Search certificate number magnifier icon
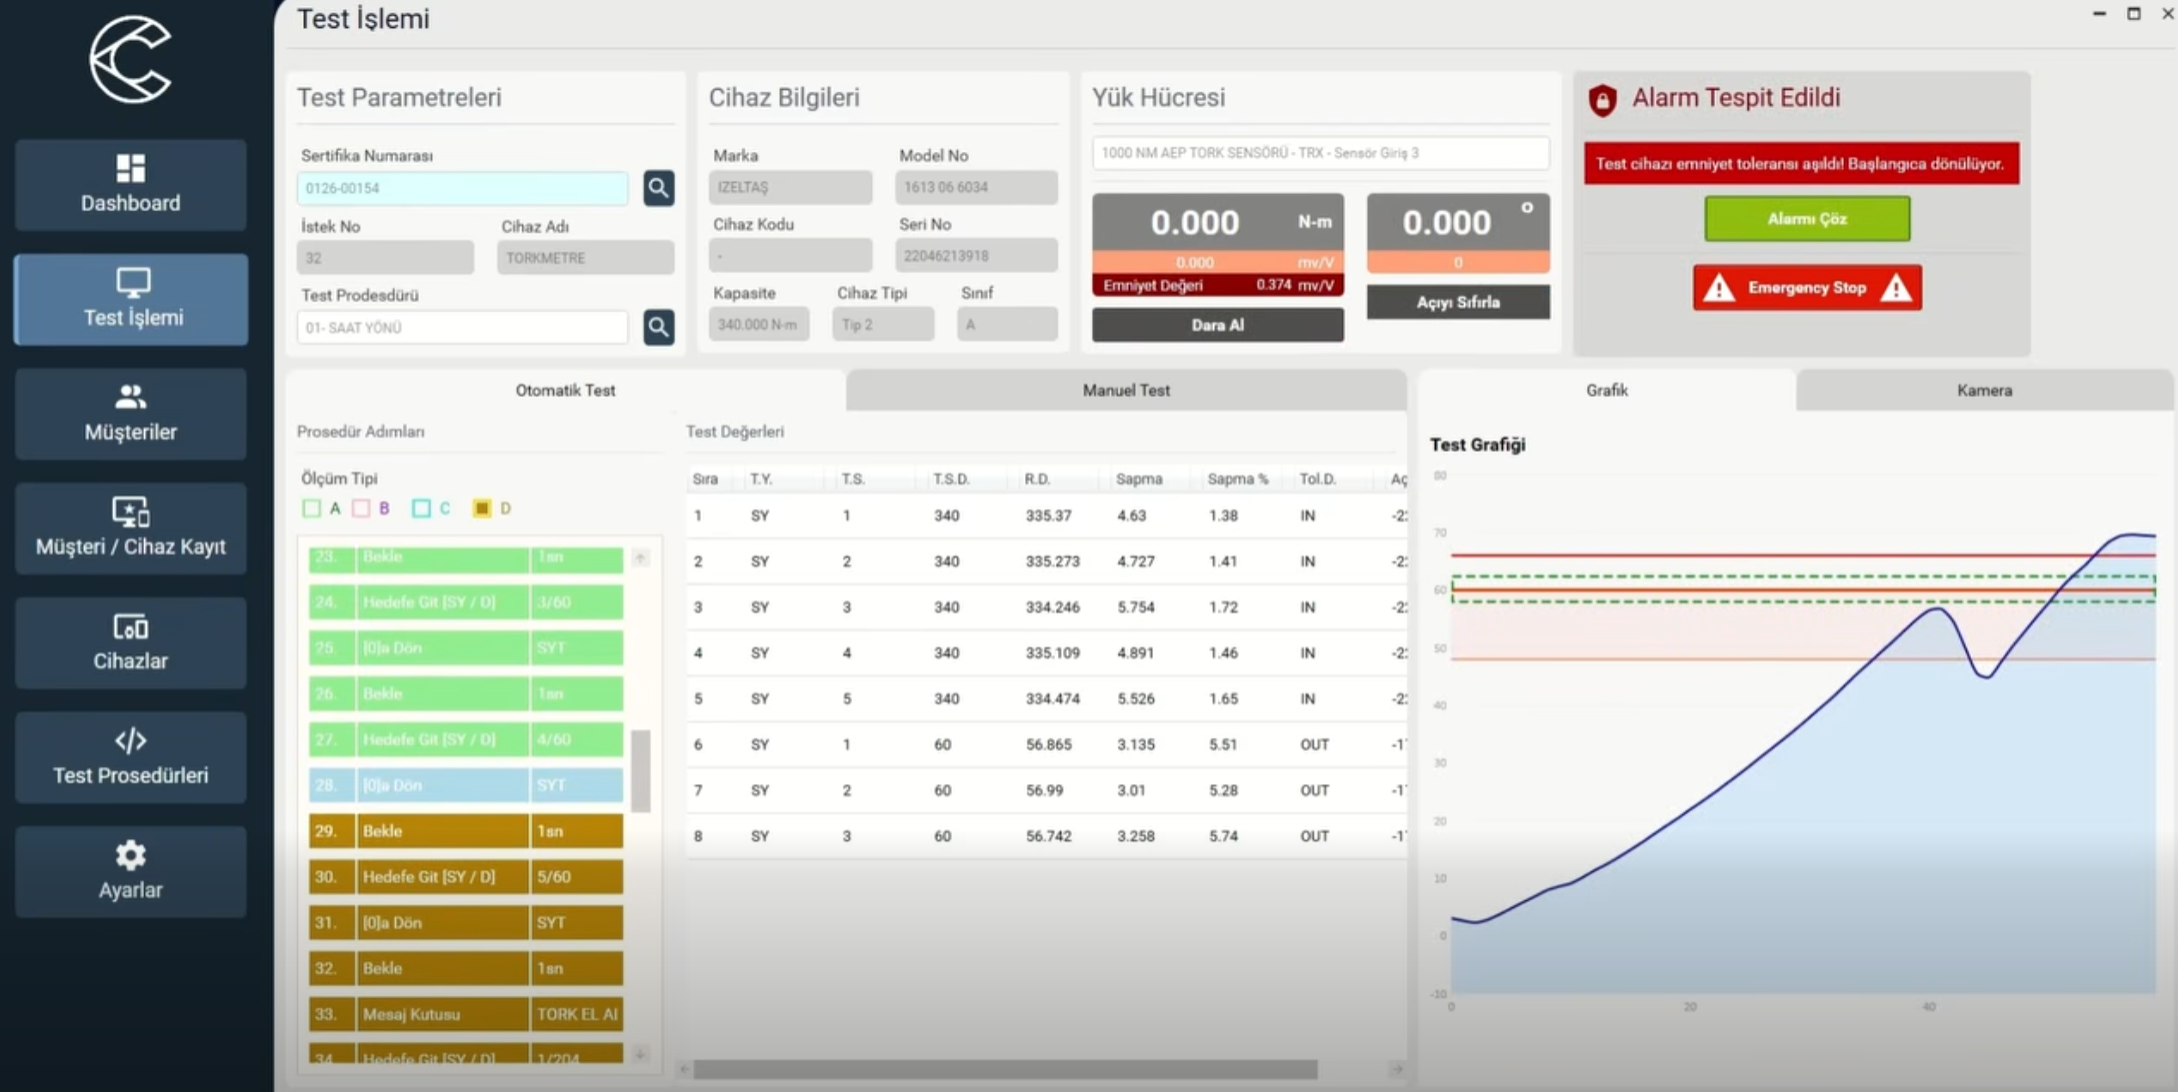 pos(658,188)
